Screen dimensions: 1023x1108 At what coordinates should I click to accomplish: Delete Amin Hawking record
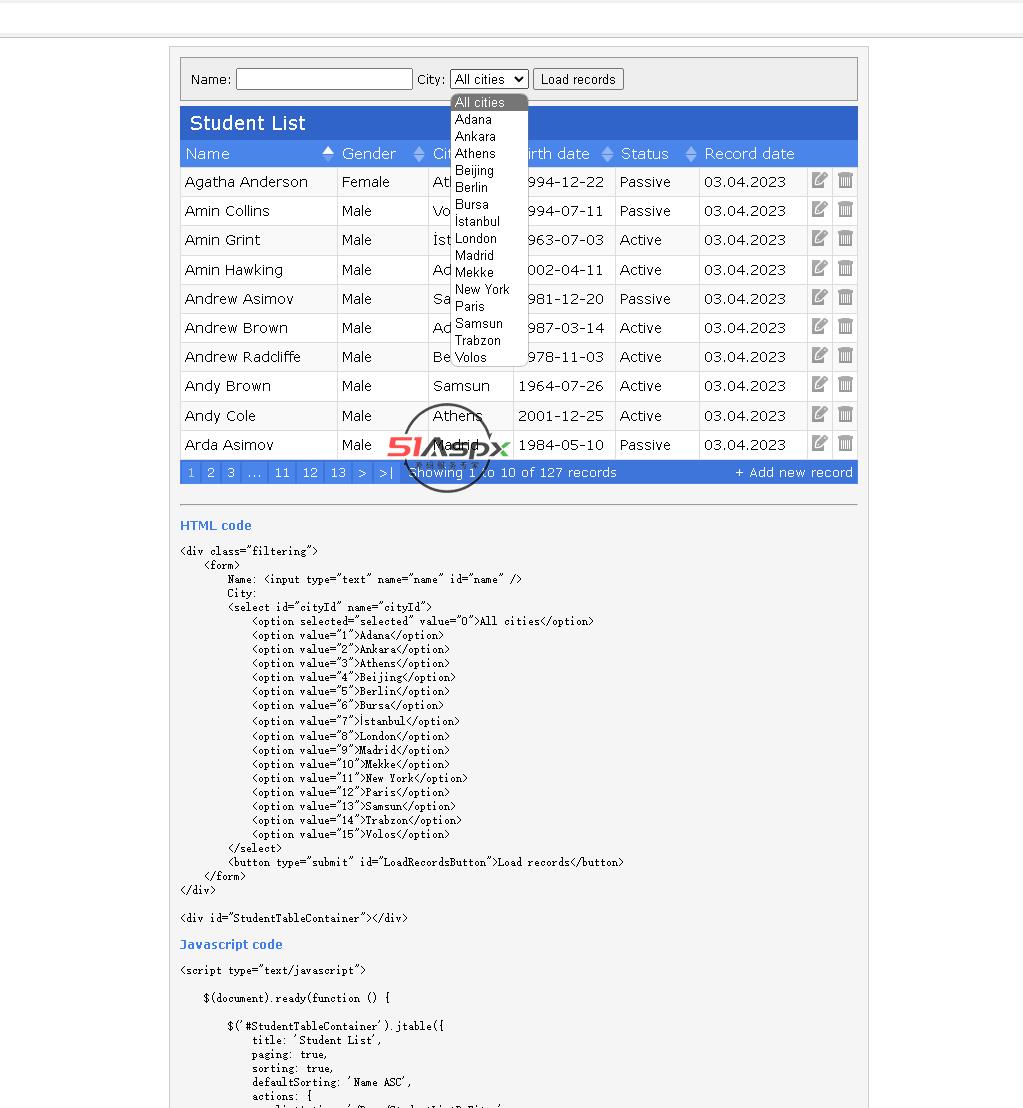[x=845, y=268]
